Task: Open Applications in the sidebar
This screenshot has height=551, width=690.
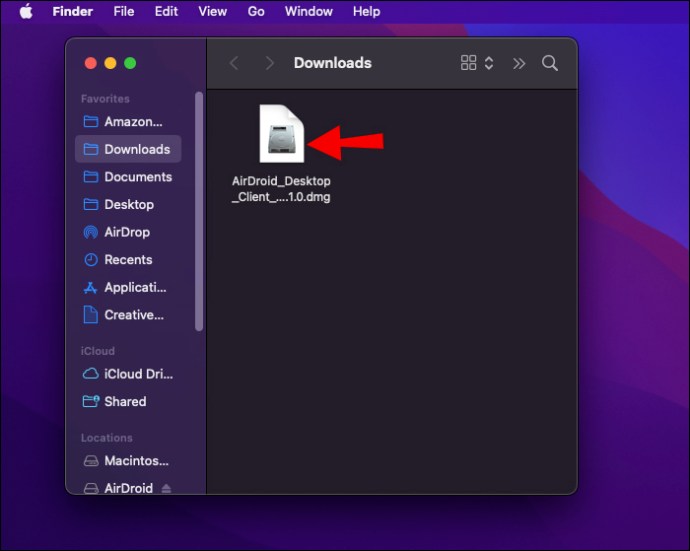Action: coord(128,287)
